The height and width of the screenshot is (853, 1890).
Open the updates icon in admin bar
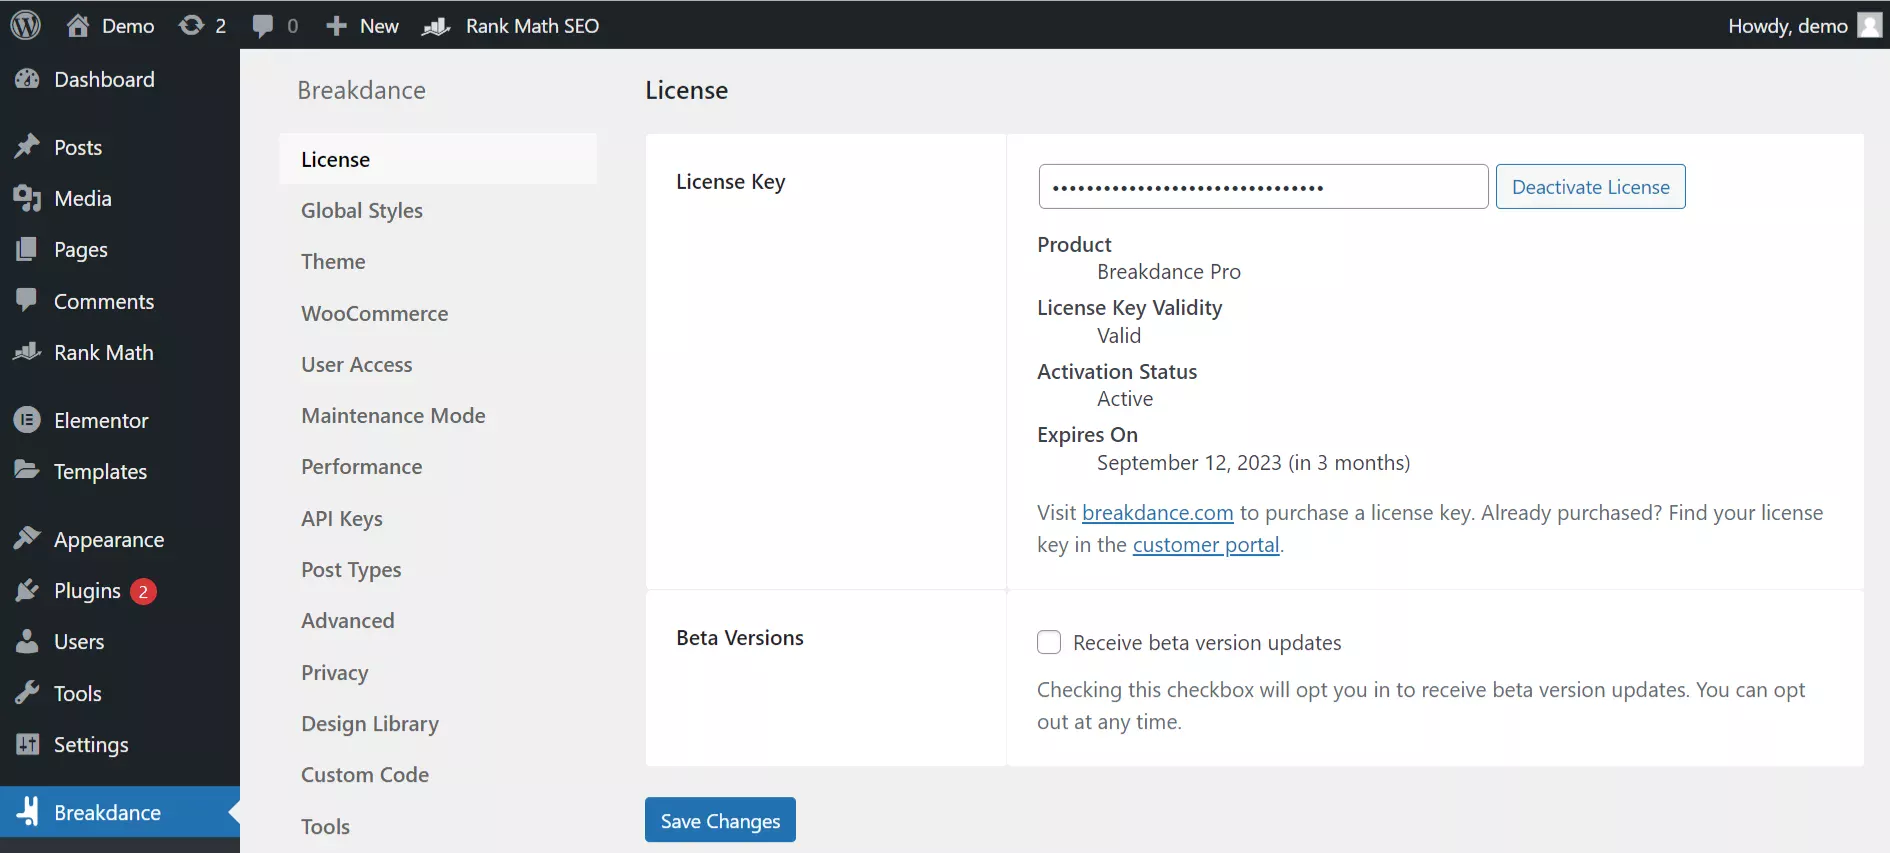coord(191,25)
